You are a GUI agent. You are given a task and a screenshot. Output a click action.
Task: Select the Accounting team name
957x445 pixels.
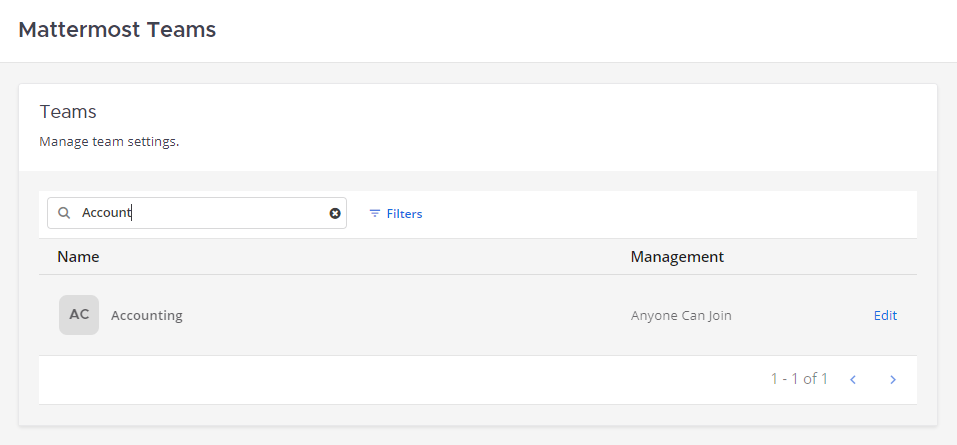(x=146, y=315)
